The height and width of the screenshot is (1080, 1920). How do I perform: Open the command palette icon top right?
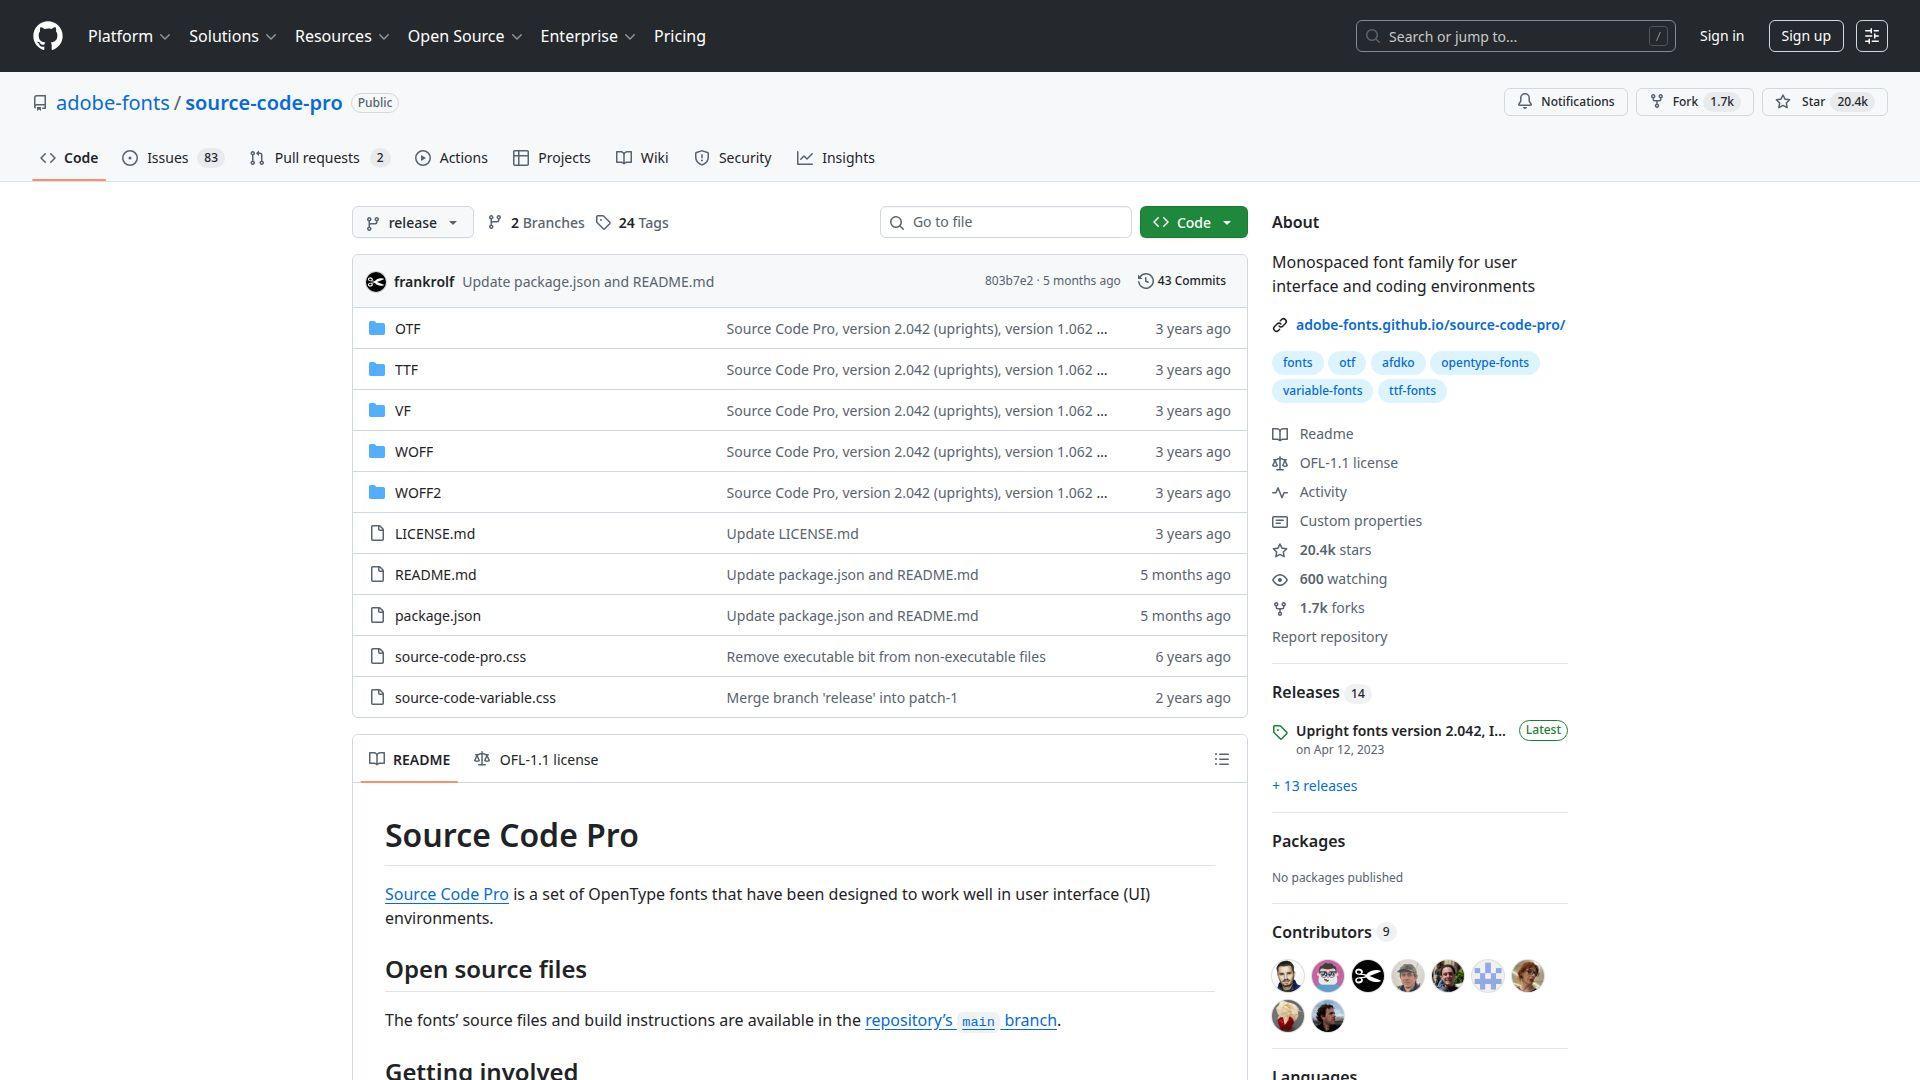click(x=1872, y=36)
